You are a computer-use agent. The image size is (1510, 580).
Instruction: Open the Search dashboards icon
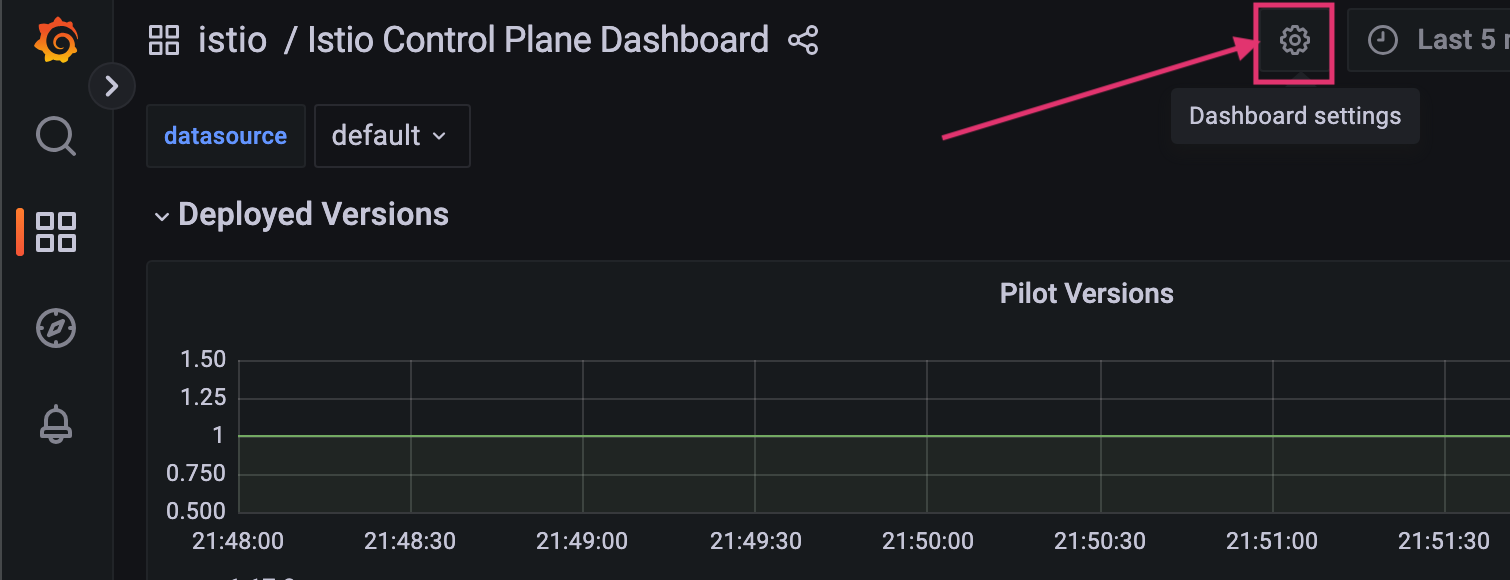(x=56, y=136)
